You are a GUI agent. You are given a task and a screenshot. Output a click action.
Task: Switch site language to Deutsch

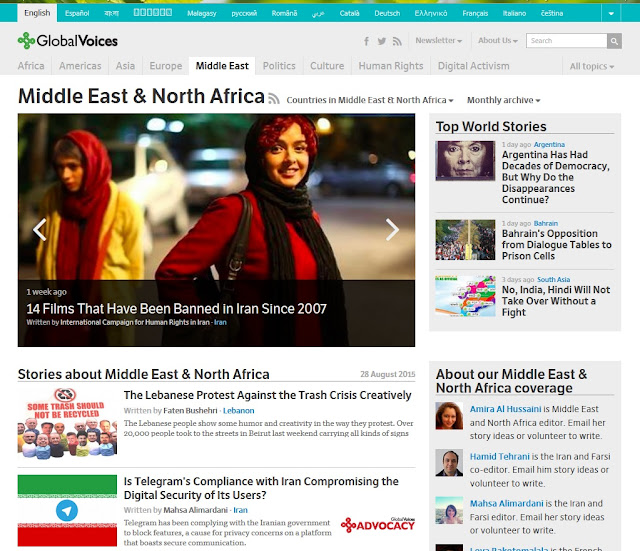point(387,13)
